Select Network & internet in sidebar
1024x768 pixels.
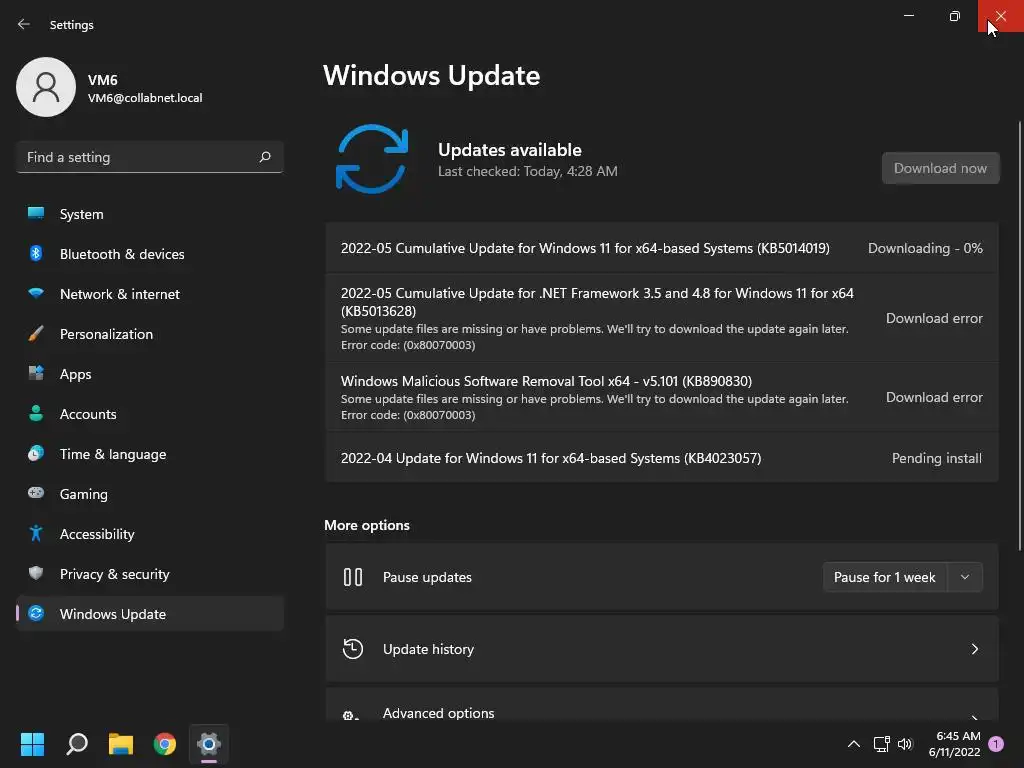click(x=150, y=294)
